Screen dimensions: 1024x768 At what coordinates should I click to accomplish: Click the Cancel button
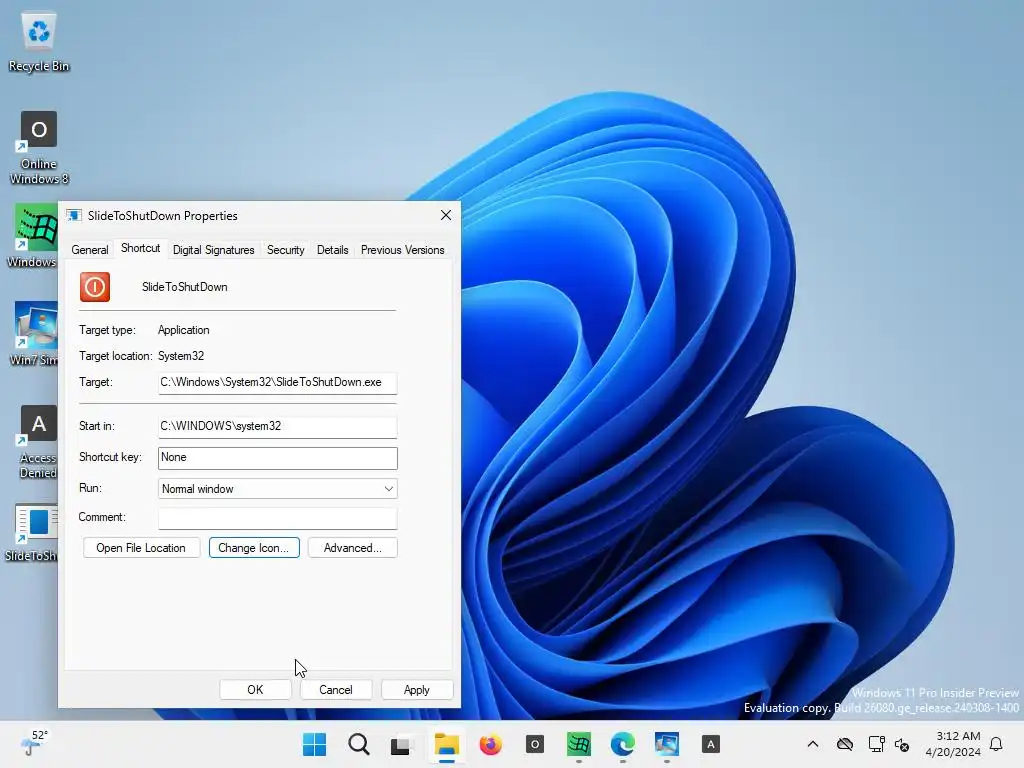point(336,690)
